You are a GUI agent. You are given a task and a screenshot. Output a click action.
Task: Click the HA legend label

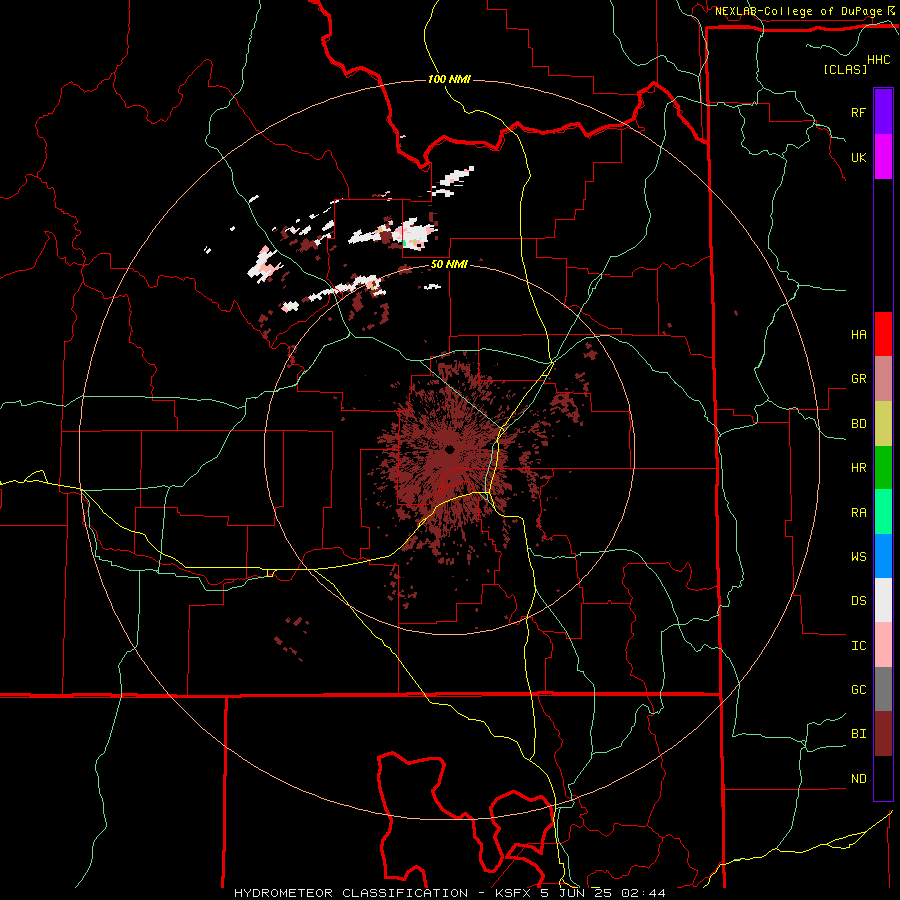858,335
